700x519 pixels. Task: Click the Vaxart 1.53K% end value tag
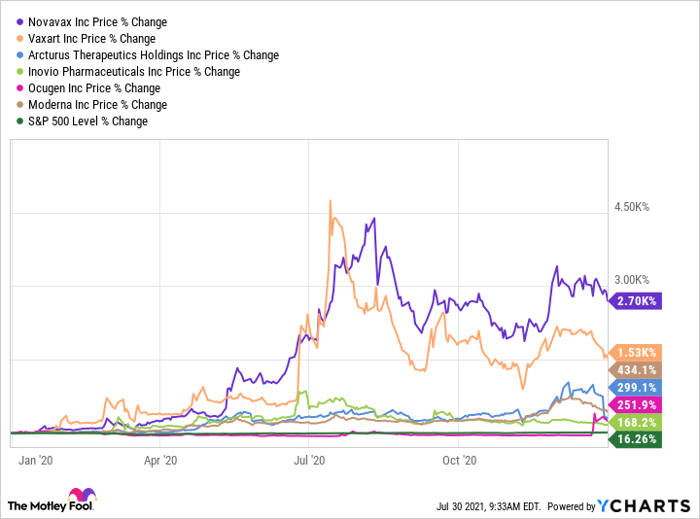634,353
